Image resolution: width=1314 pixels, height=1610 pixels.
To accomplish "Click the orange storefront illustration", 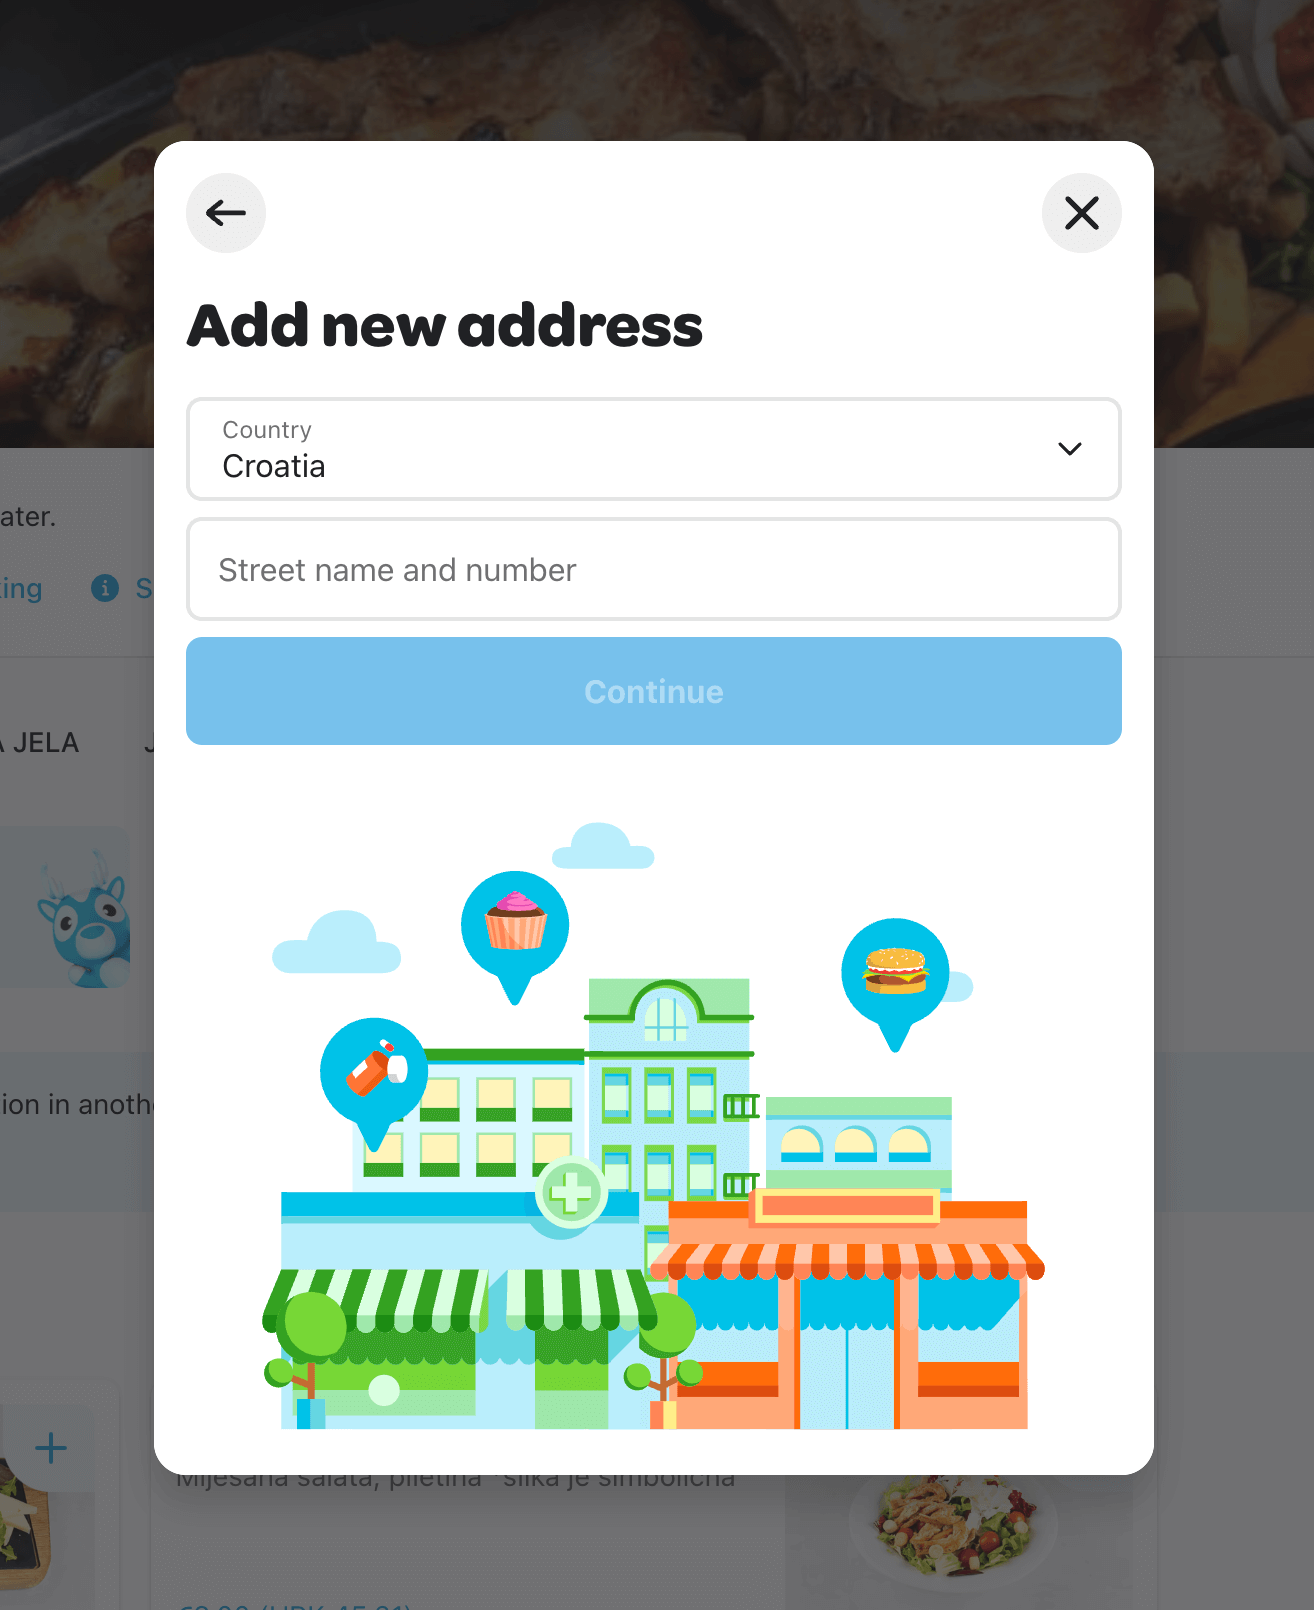I will tap(847, 1310).
